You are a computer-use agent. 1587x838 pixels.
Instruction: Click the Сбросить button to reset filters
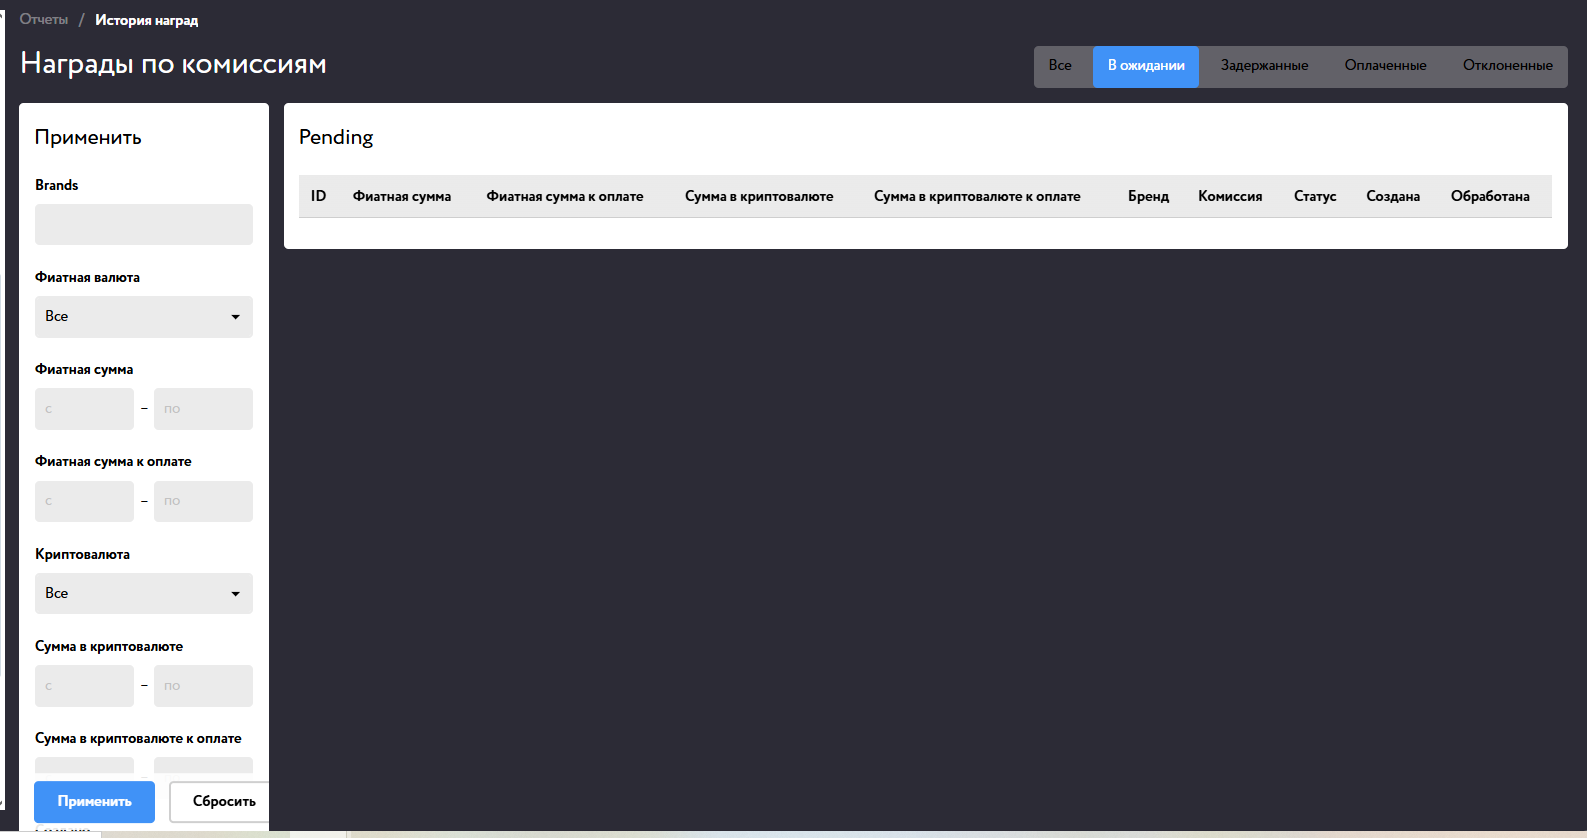click(223, 802)
